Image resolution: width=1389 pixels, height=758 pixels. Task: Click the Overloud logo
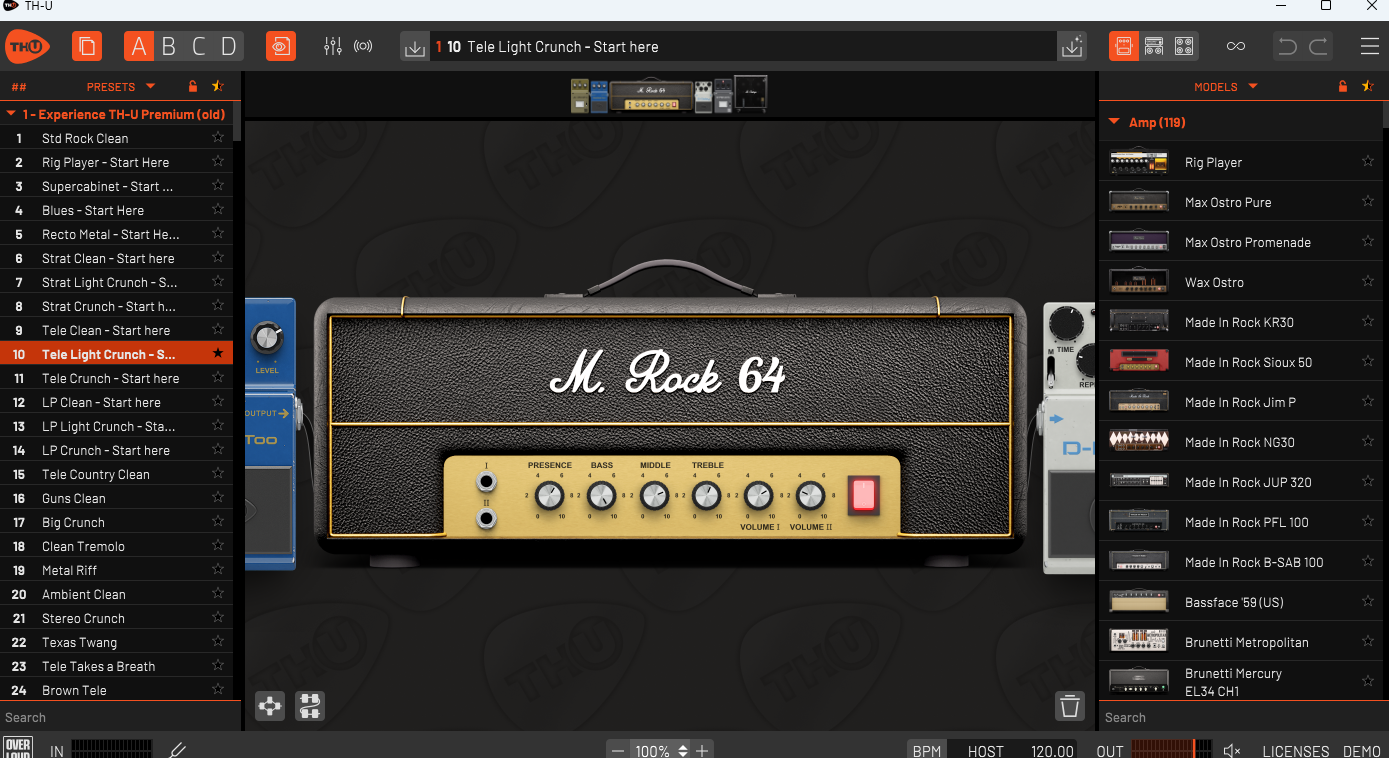click(18, 747)
